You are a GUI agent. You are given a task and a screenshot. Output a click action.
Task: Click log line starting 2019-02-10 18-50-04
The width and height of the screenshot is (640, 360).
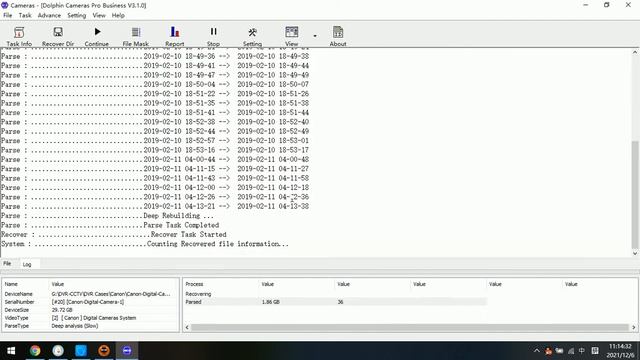click(155, 84)
